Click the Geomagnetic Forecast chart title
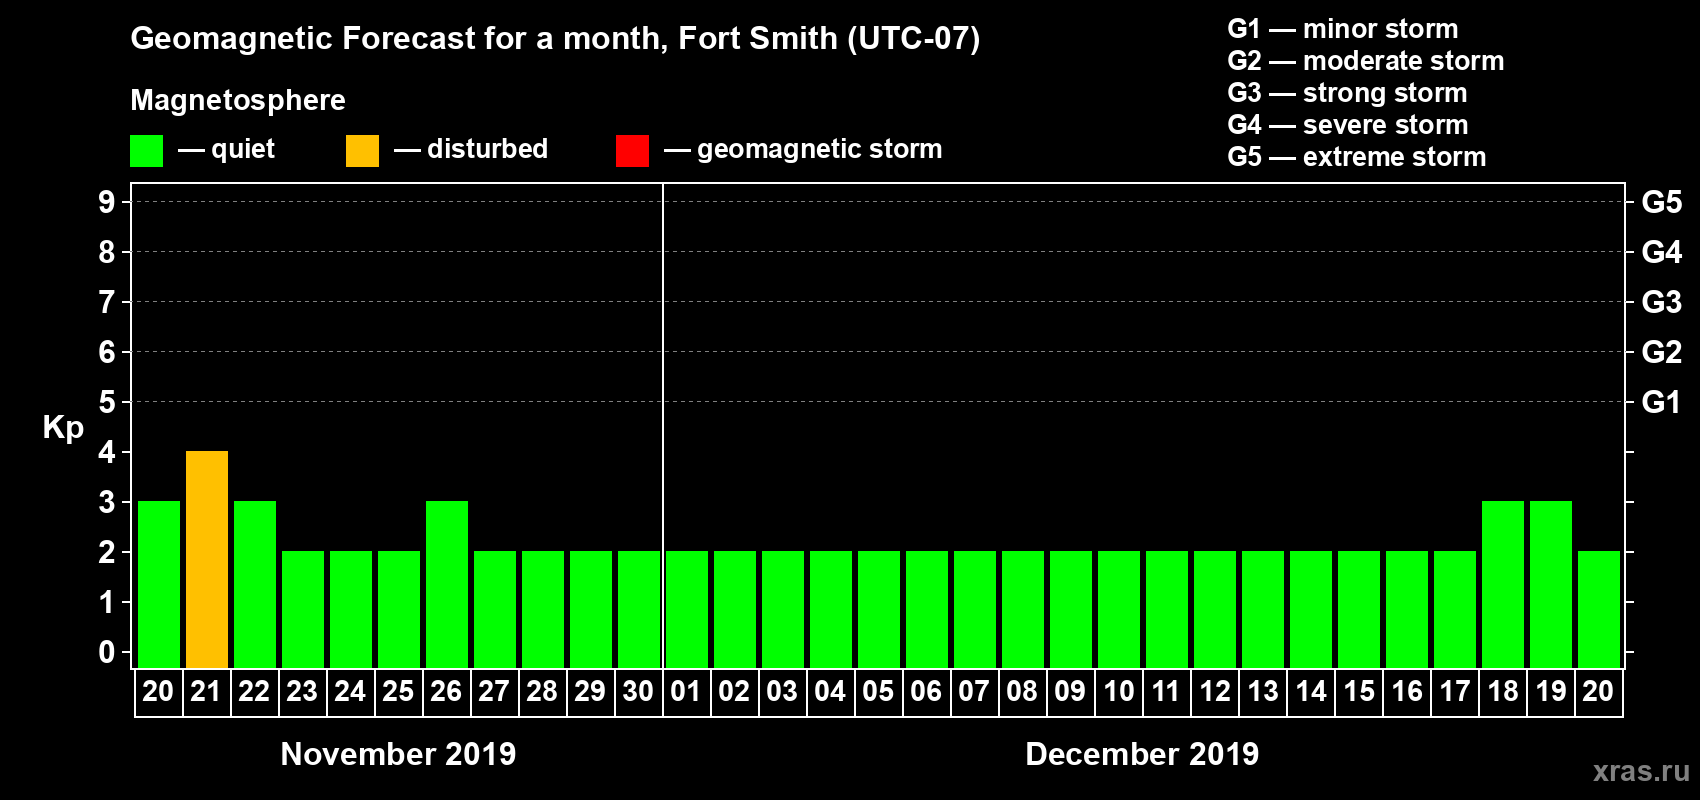The height and width of the screenshot is (800, 1700). click(x=555, y=39)
